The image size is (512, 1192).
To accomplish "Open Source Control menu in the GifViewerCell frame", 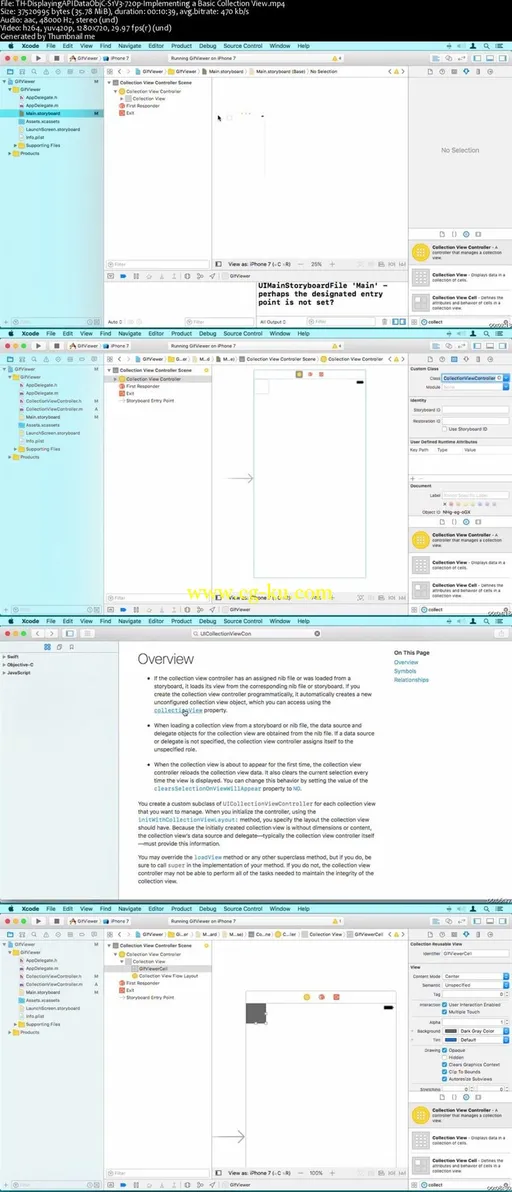I will point(242,908).
